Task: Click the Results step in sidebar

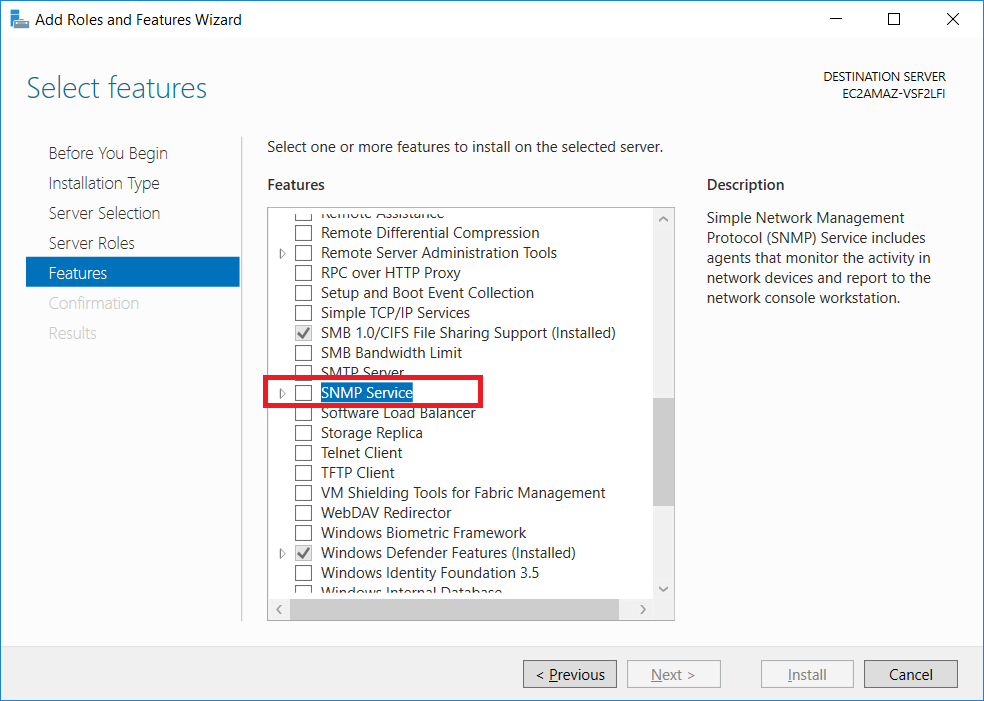Action: point(73,333)
